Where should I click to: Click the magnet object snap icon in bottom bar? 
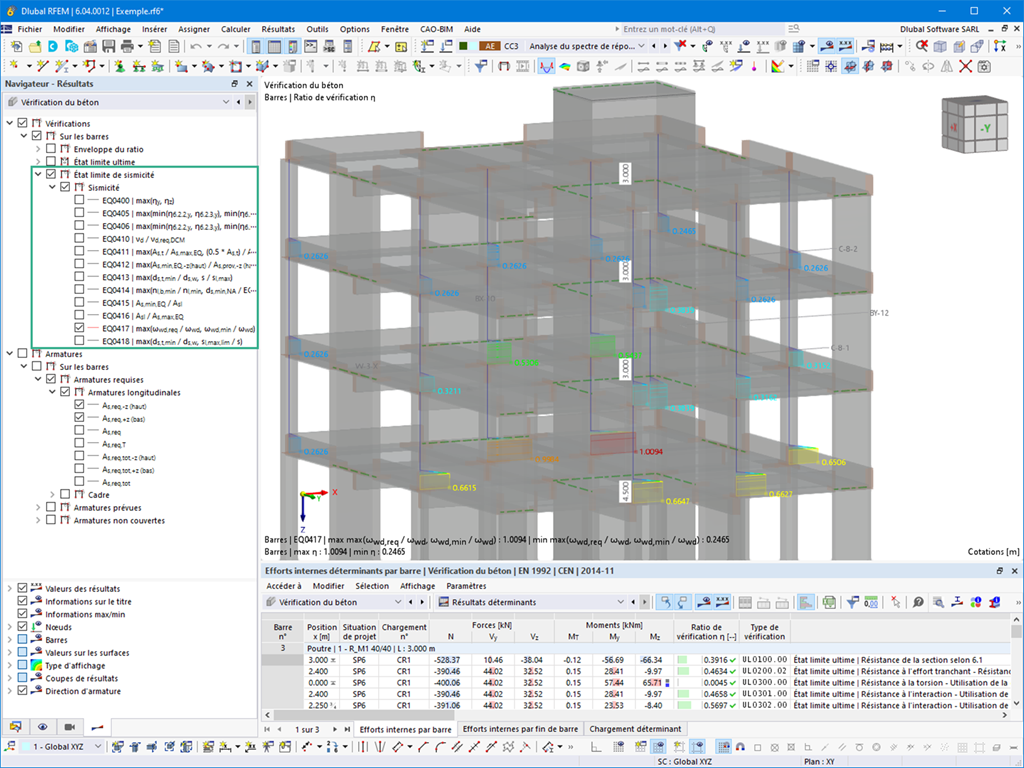740,746
